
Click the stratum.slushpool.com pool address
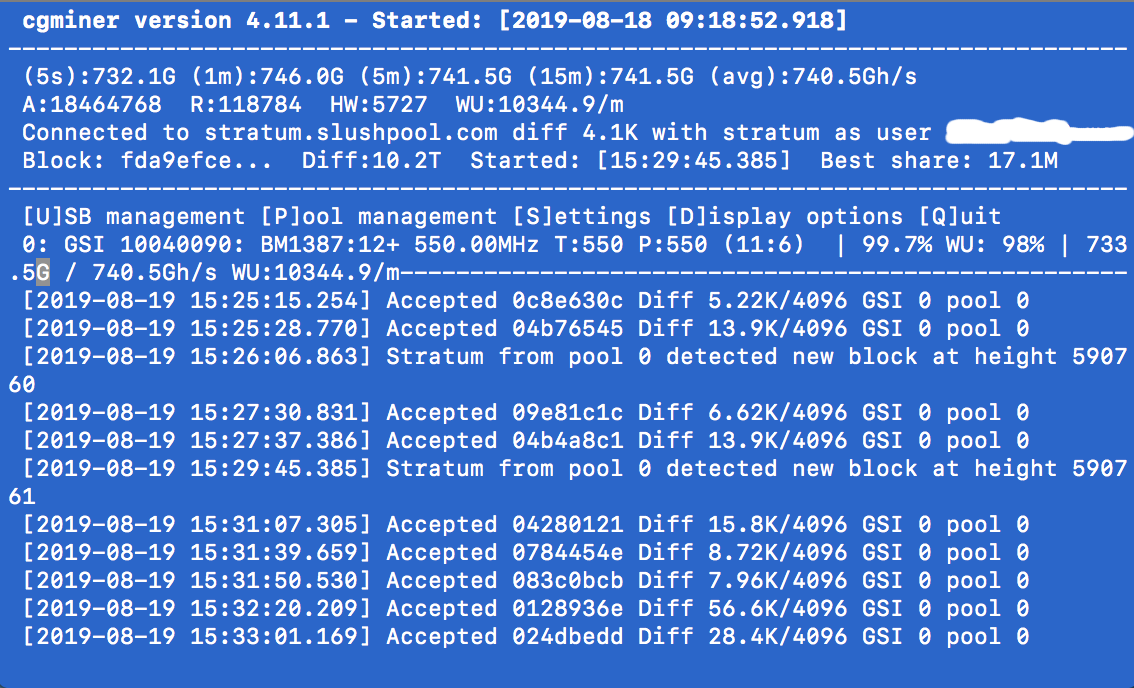[x=351, y=133]
